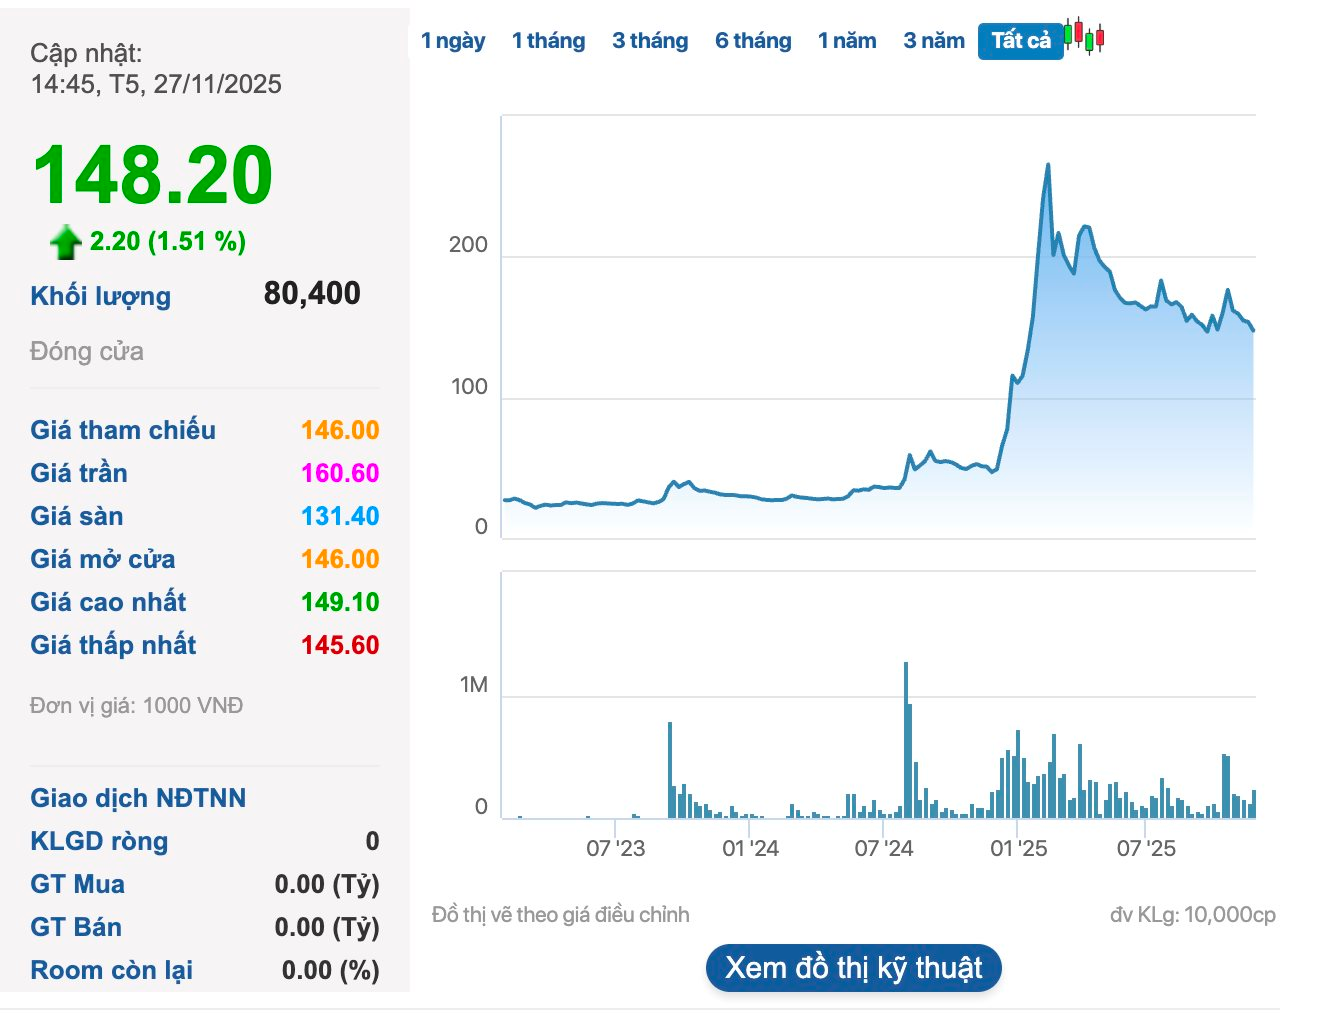Viewport: 1320px width, 1014px height.
Task: Click the 148.20 current price value
Action: [x=153, y=176]
